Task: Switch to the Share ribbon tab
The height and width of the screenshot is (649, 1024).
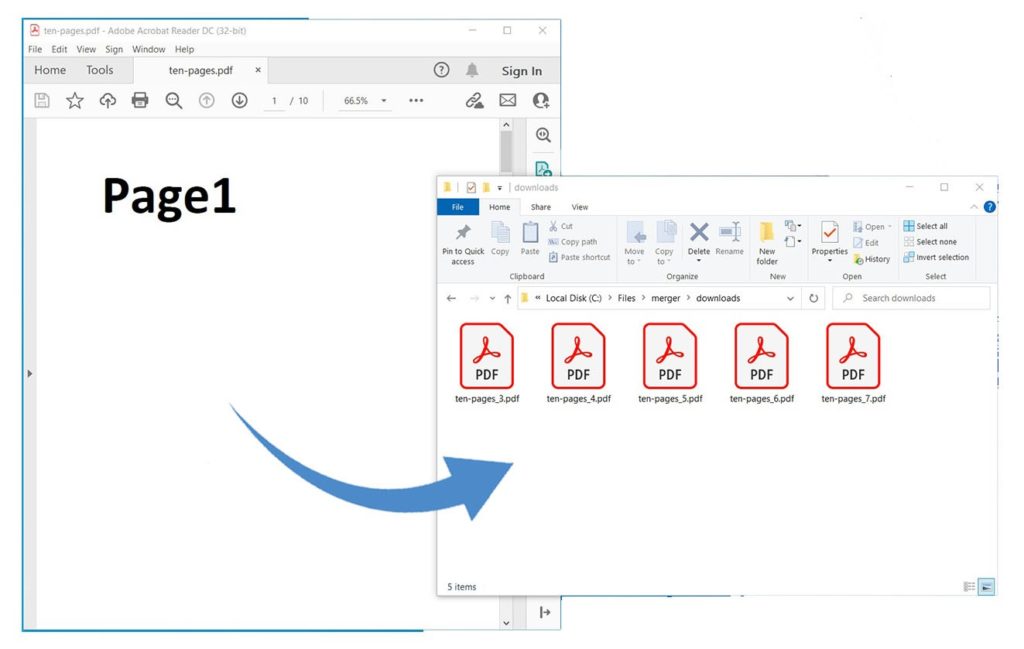Action: [541, 206]
